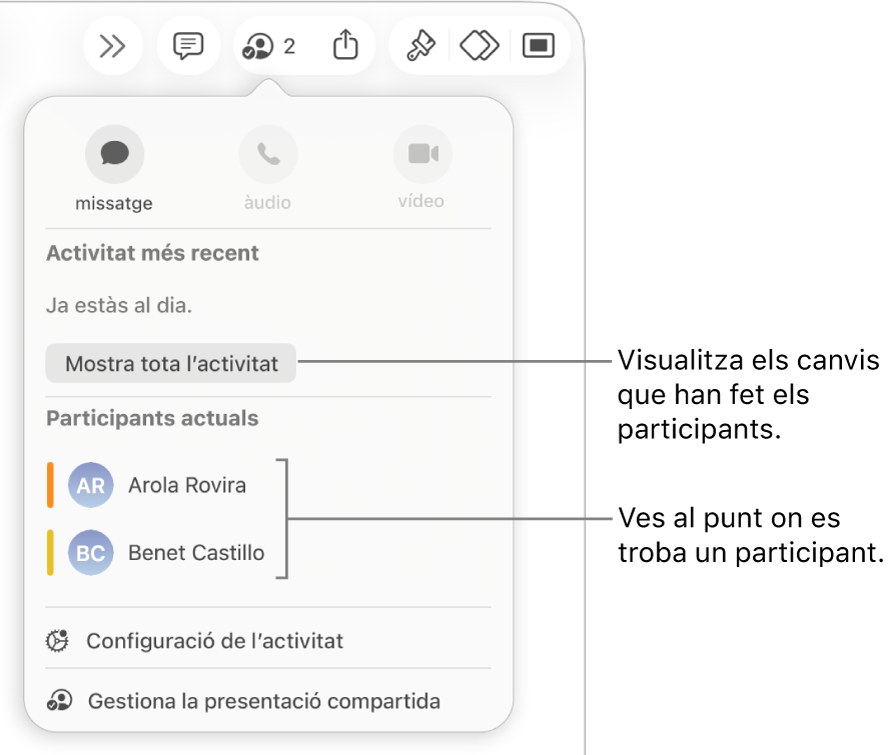Click the 'Activitat més recent' heading

153,253
